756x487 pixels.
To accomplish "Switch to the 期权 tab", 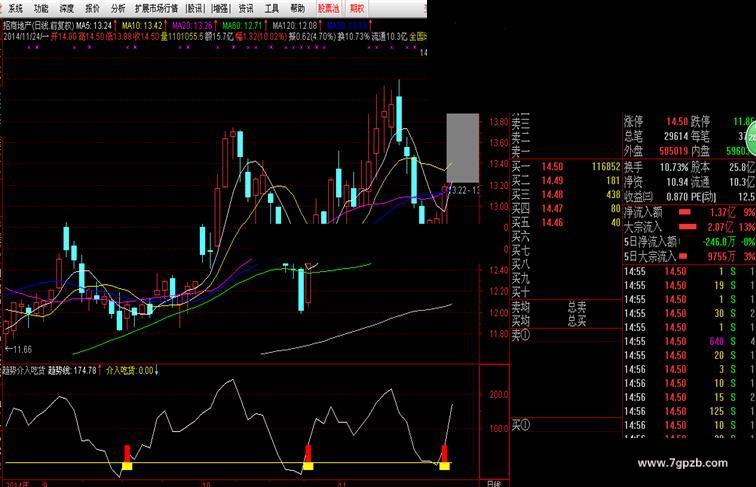I will [x=357, y=8].
